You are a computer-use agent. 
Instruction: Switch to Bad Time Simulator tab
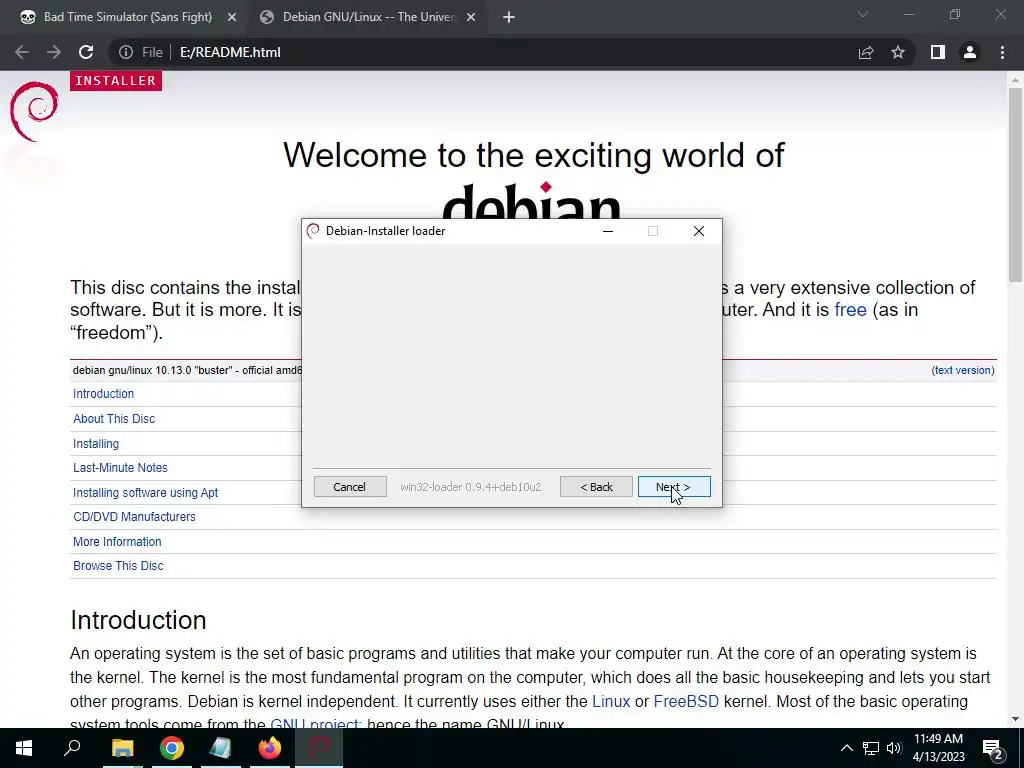coord(127,17)
